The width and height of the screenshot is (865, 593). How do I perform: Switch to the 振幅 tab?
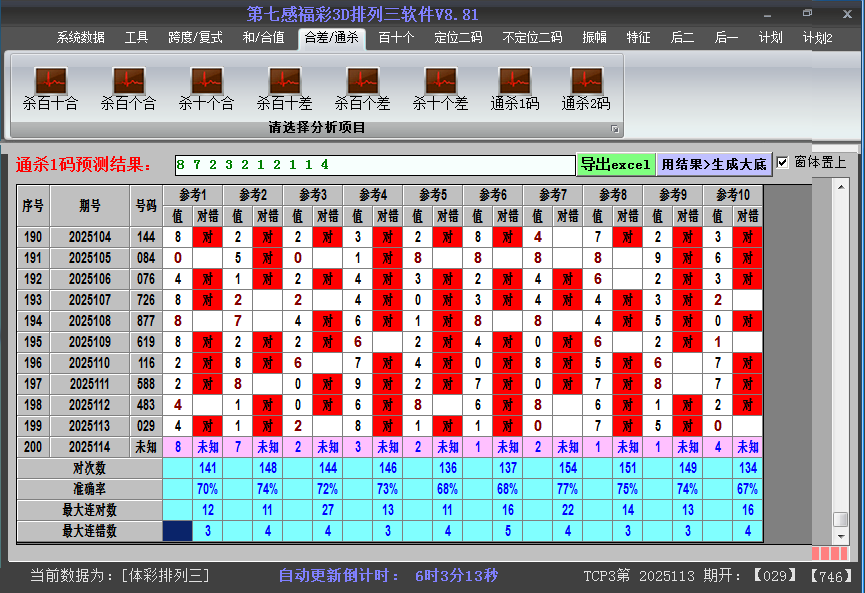(594, 38)
